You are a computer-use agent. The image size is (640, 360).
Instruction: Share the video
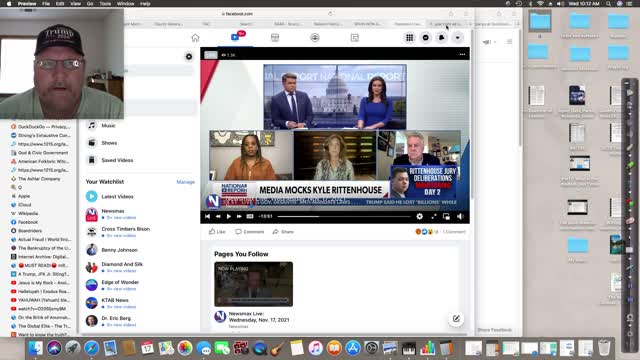click(x=283, y=231)
